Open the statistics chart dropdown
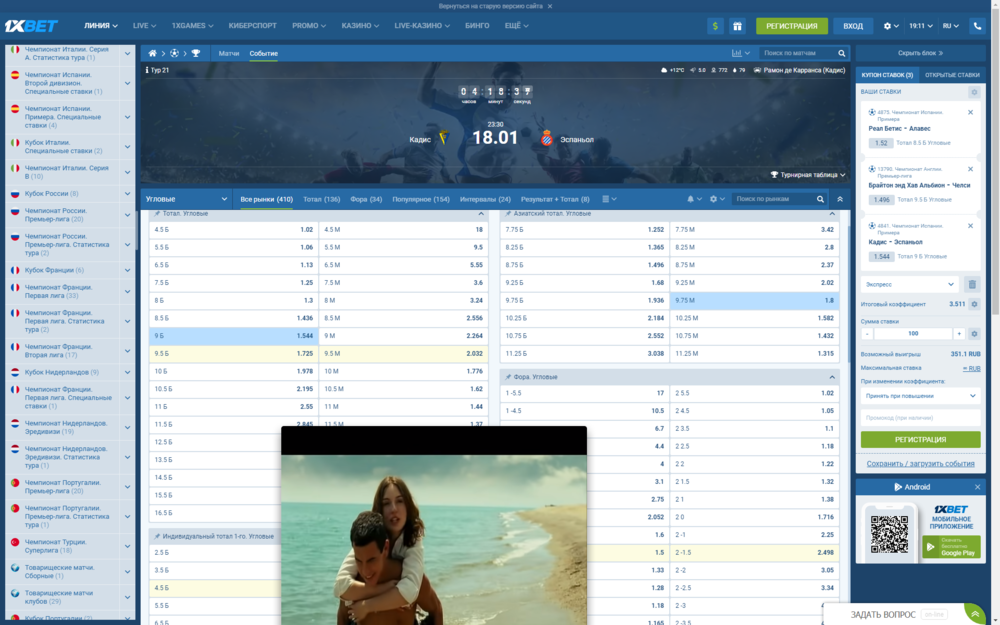The height and width of the screenshot is (625, 1000). 740,54
